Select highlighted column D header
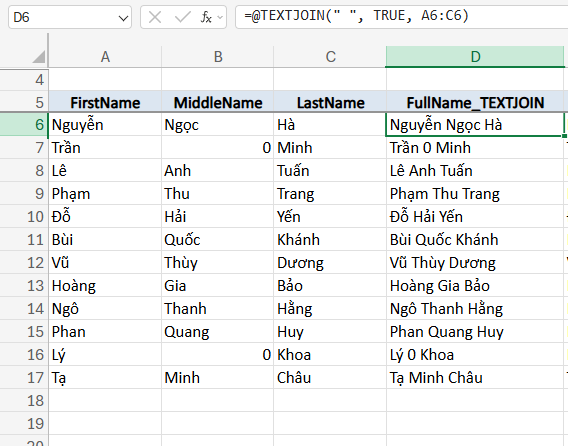This screenshot has height=446, width=568. click(x=475, y=57)
